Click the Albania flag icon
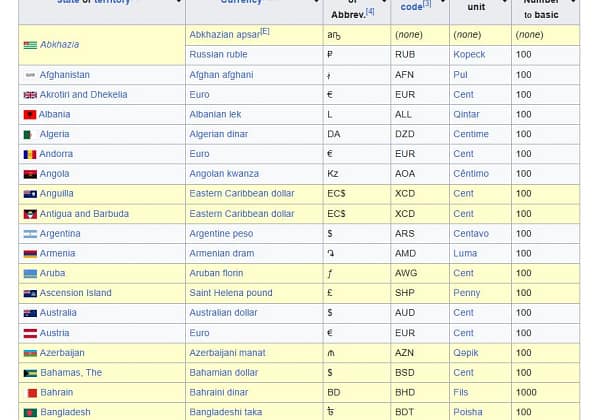 coord(30,115)
